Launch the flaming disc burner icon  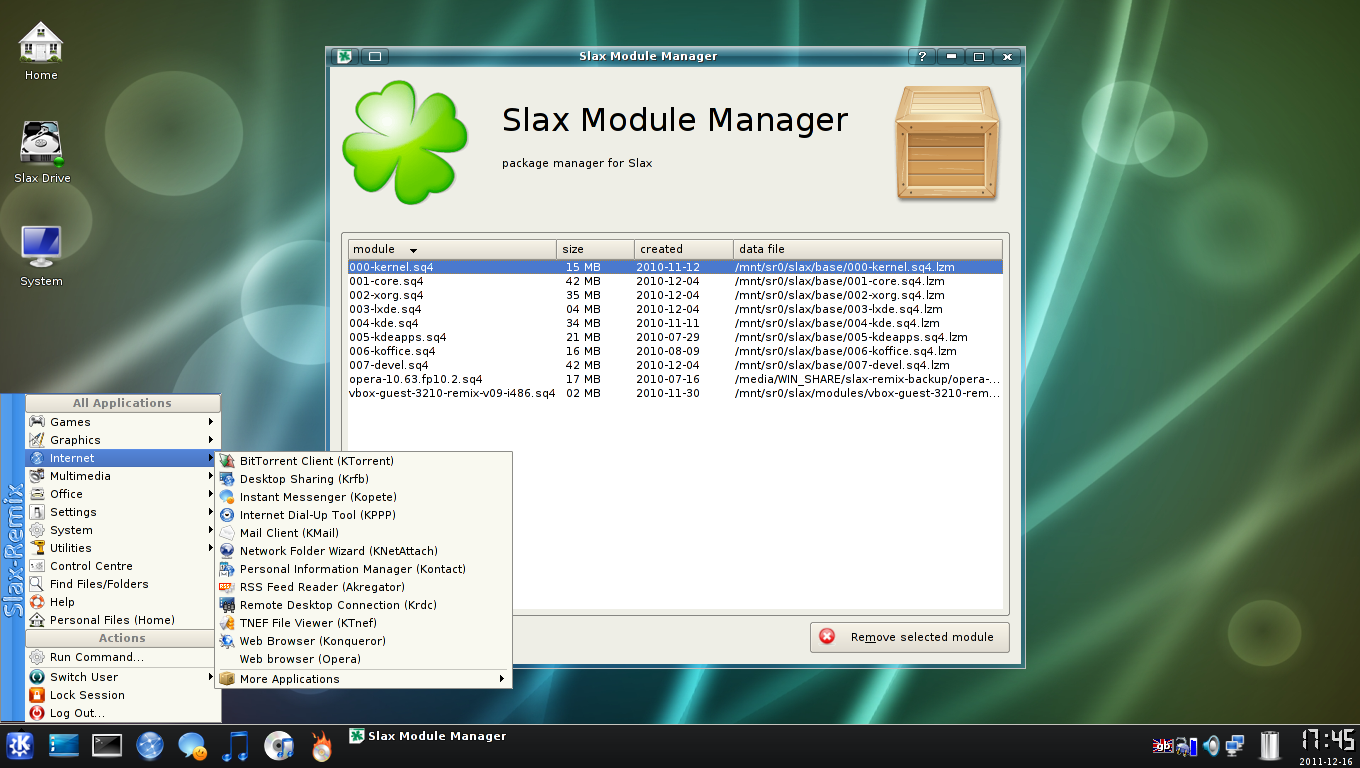click(x=321, y=746)
